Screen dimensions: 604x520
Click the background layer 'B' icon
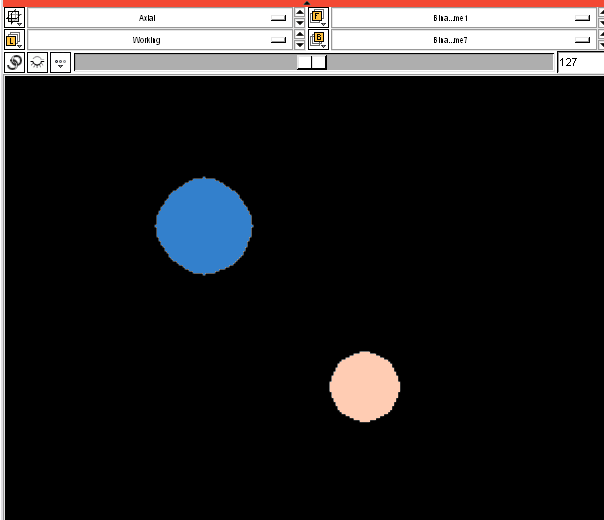(x=318, y=40)
